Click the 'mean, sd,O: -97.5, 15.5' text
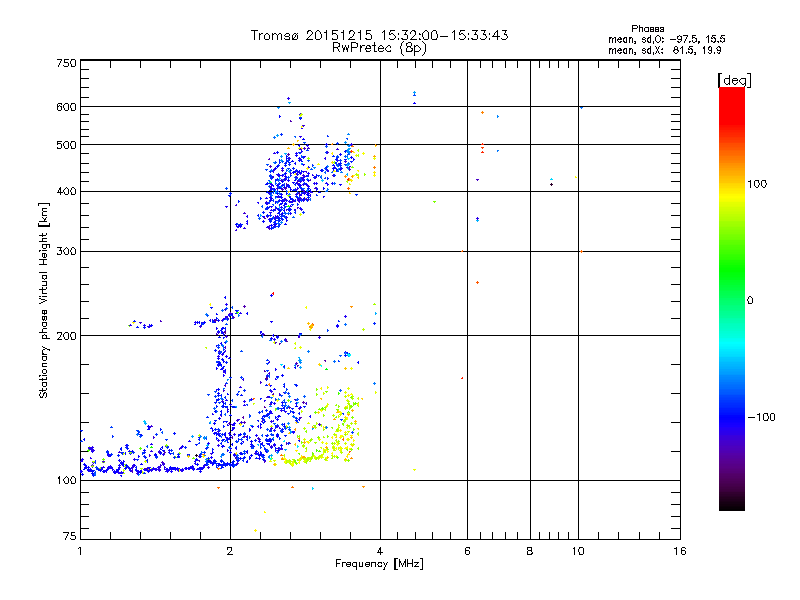 [x=666, y=39]
